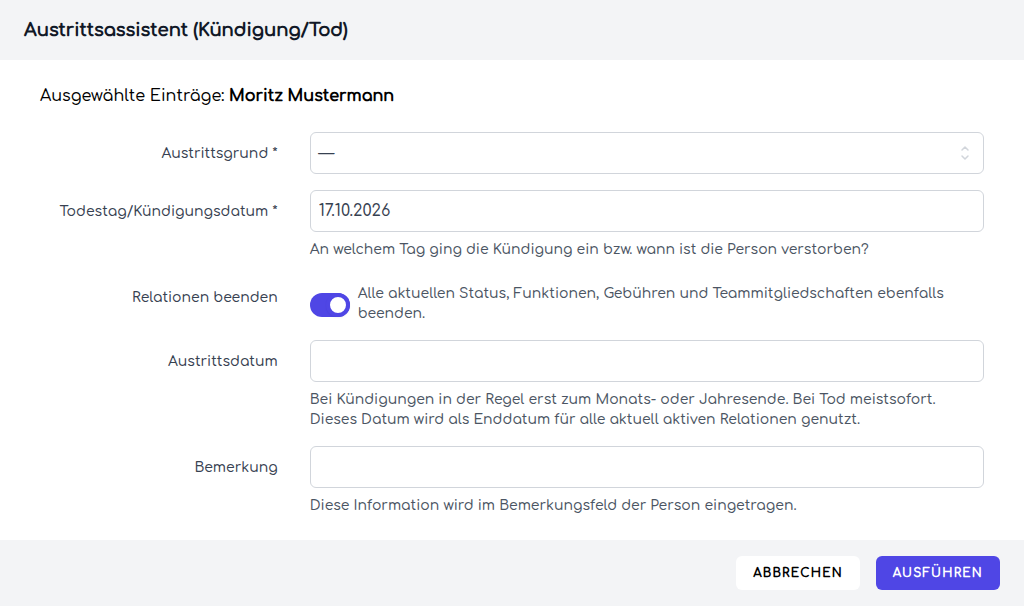Click the Austrittsassistent (Kündigung/Tod) title
1024x606 pixels.
[x=186, y=30]
